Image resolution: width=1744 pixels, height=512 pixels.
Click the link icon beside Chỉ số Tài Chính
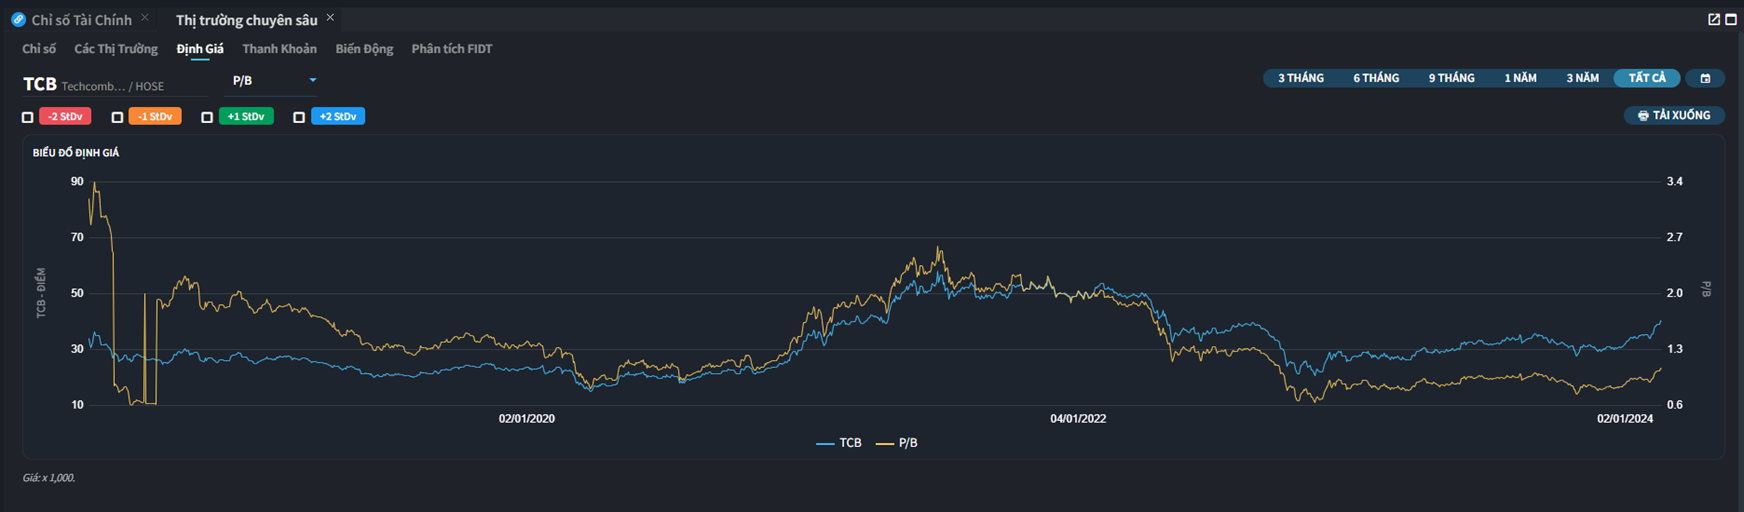click(18, 20)
